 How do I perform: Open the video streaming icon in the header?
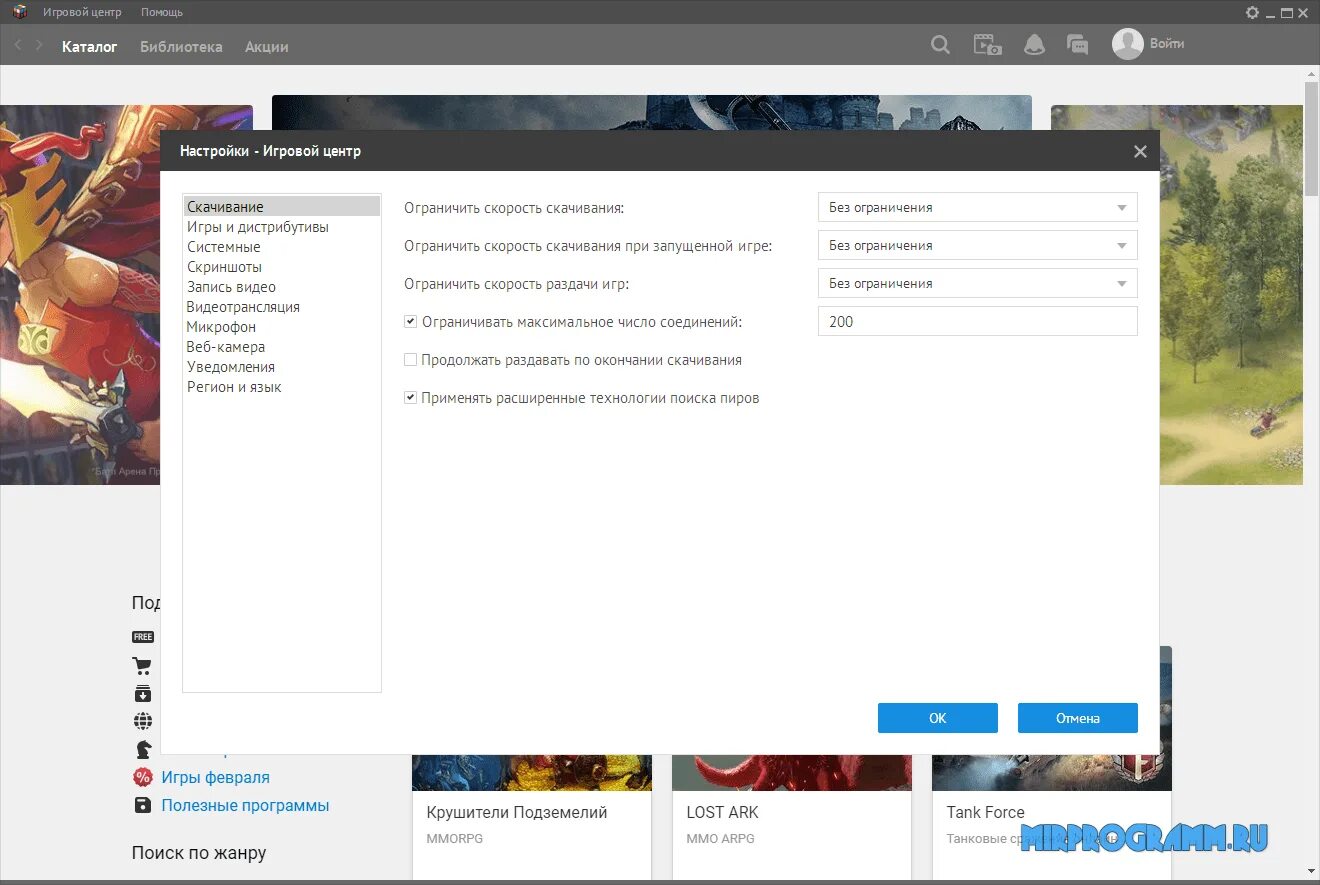point(987,45)
